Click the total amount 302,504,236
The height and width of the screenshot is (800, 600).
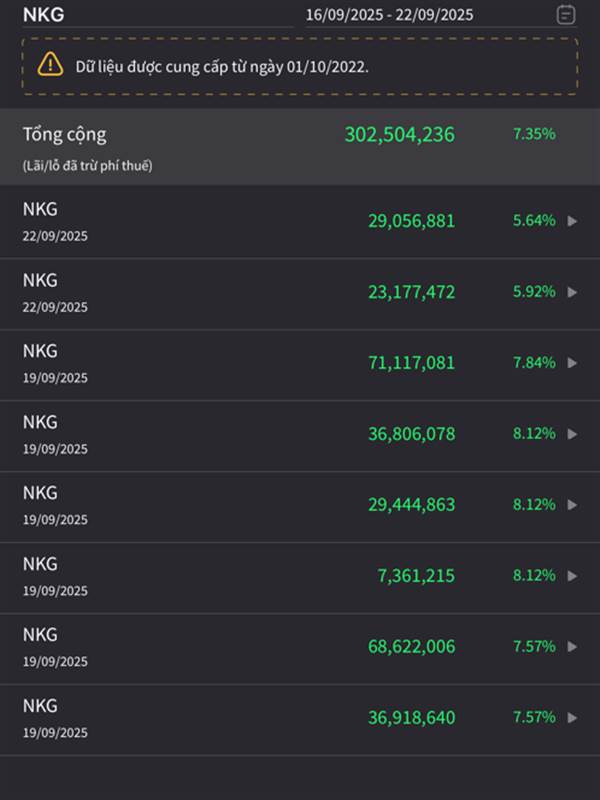[x=399, y=134]
